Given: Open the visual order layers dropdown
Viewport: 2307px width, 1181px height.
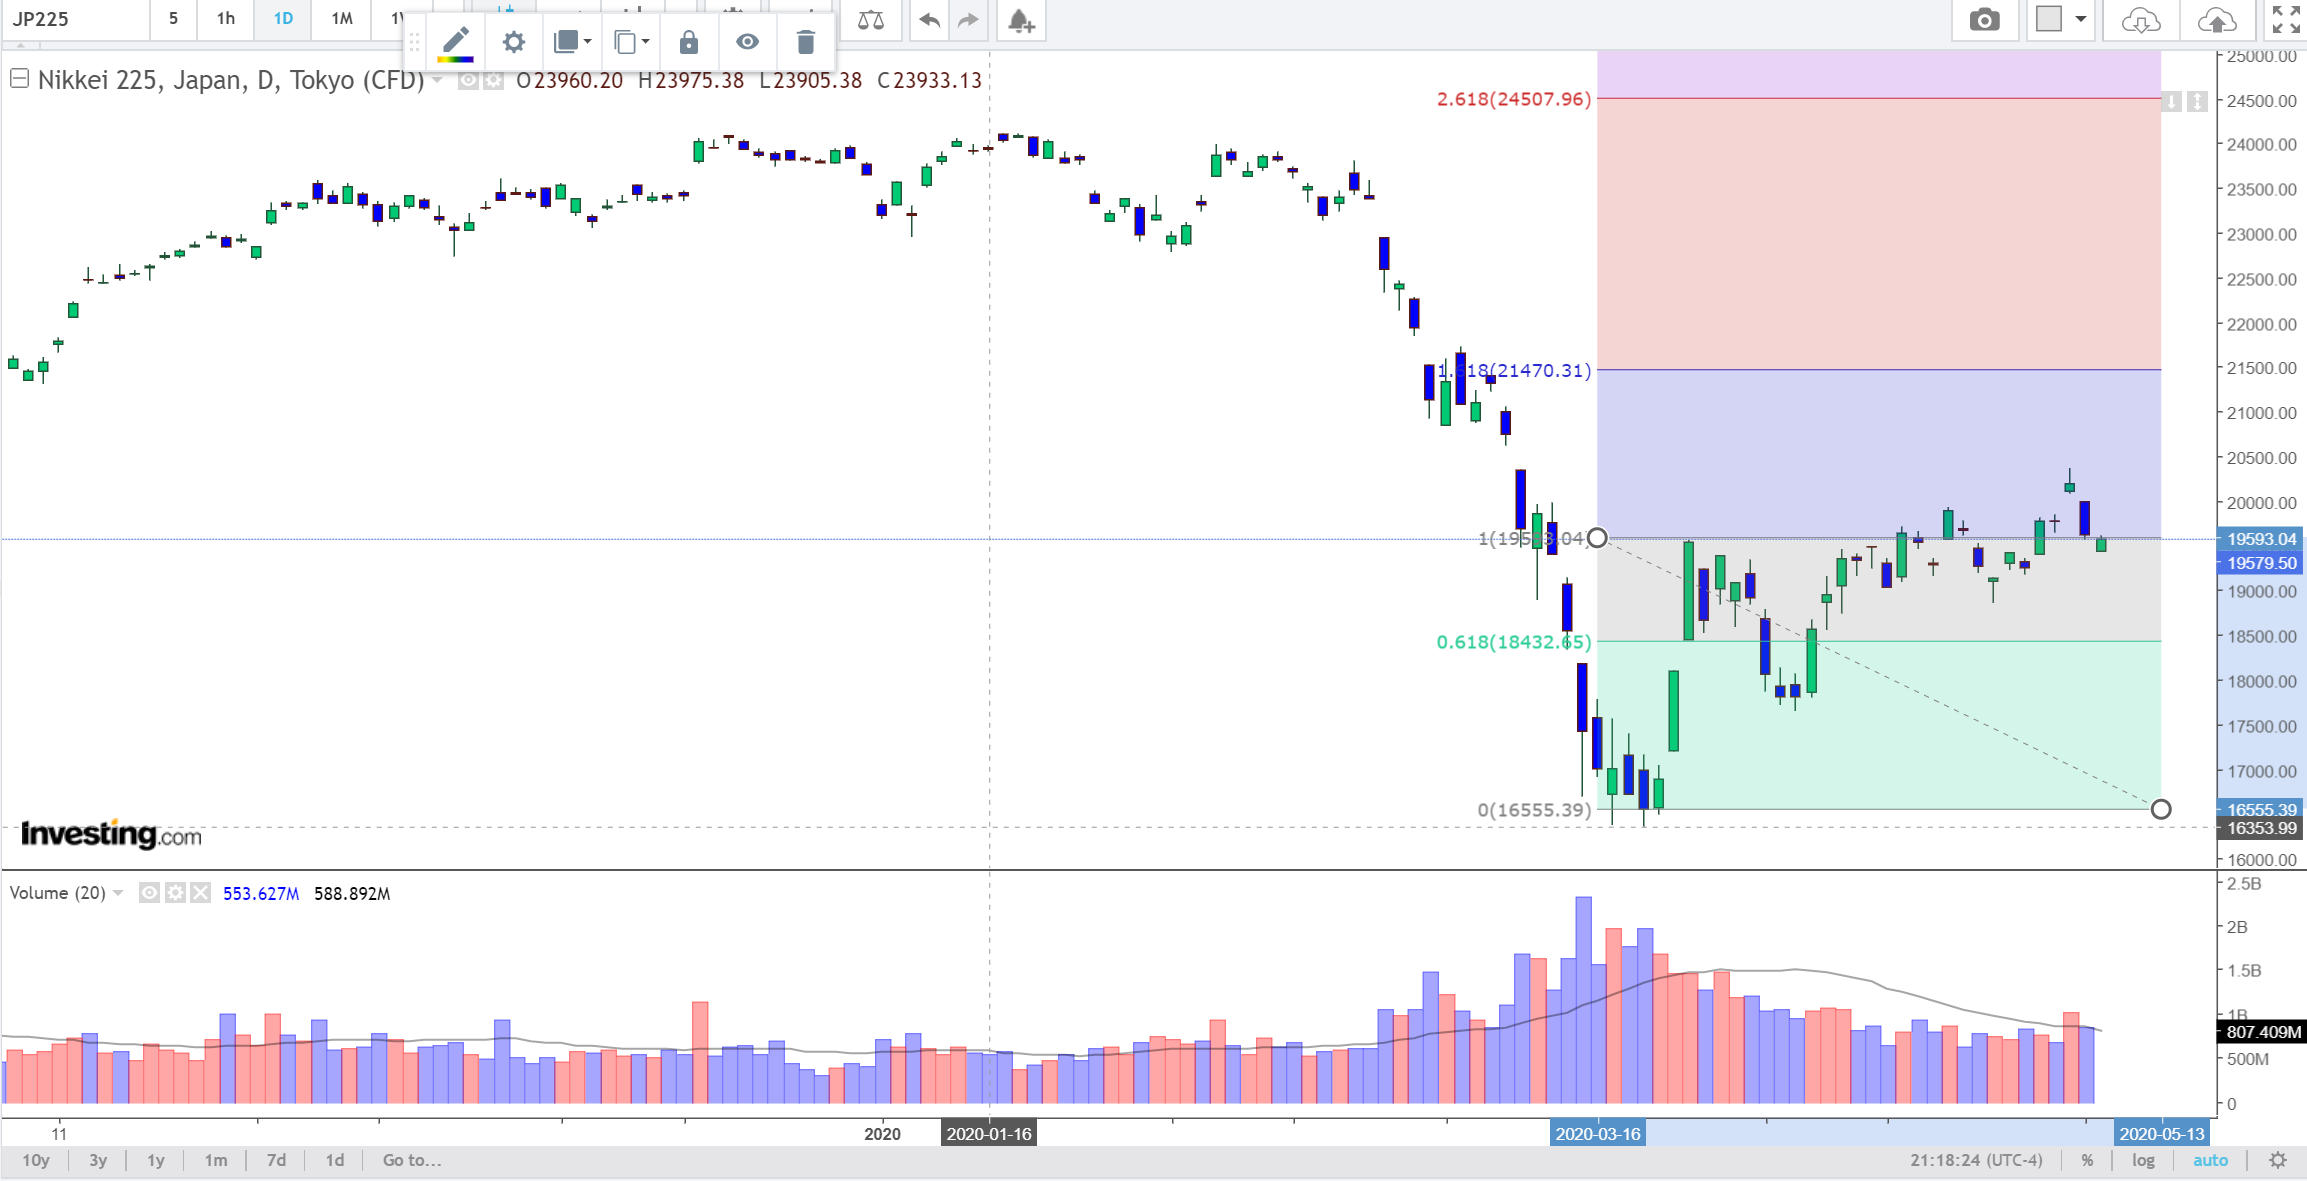Looking at the screenshot, I should click(572, 42).
